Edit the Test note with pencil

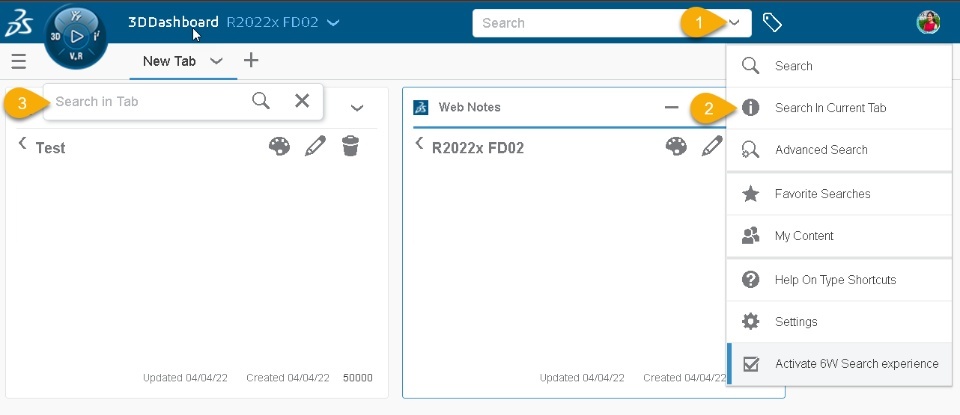point(315,146)
